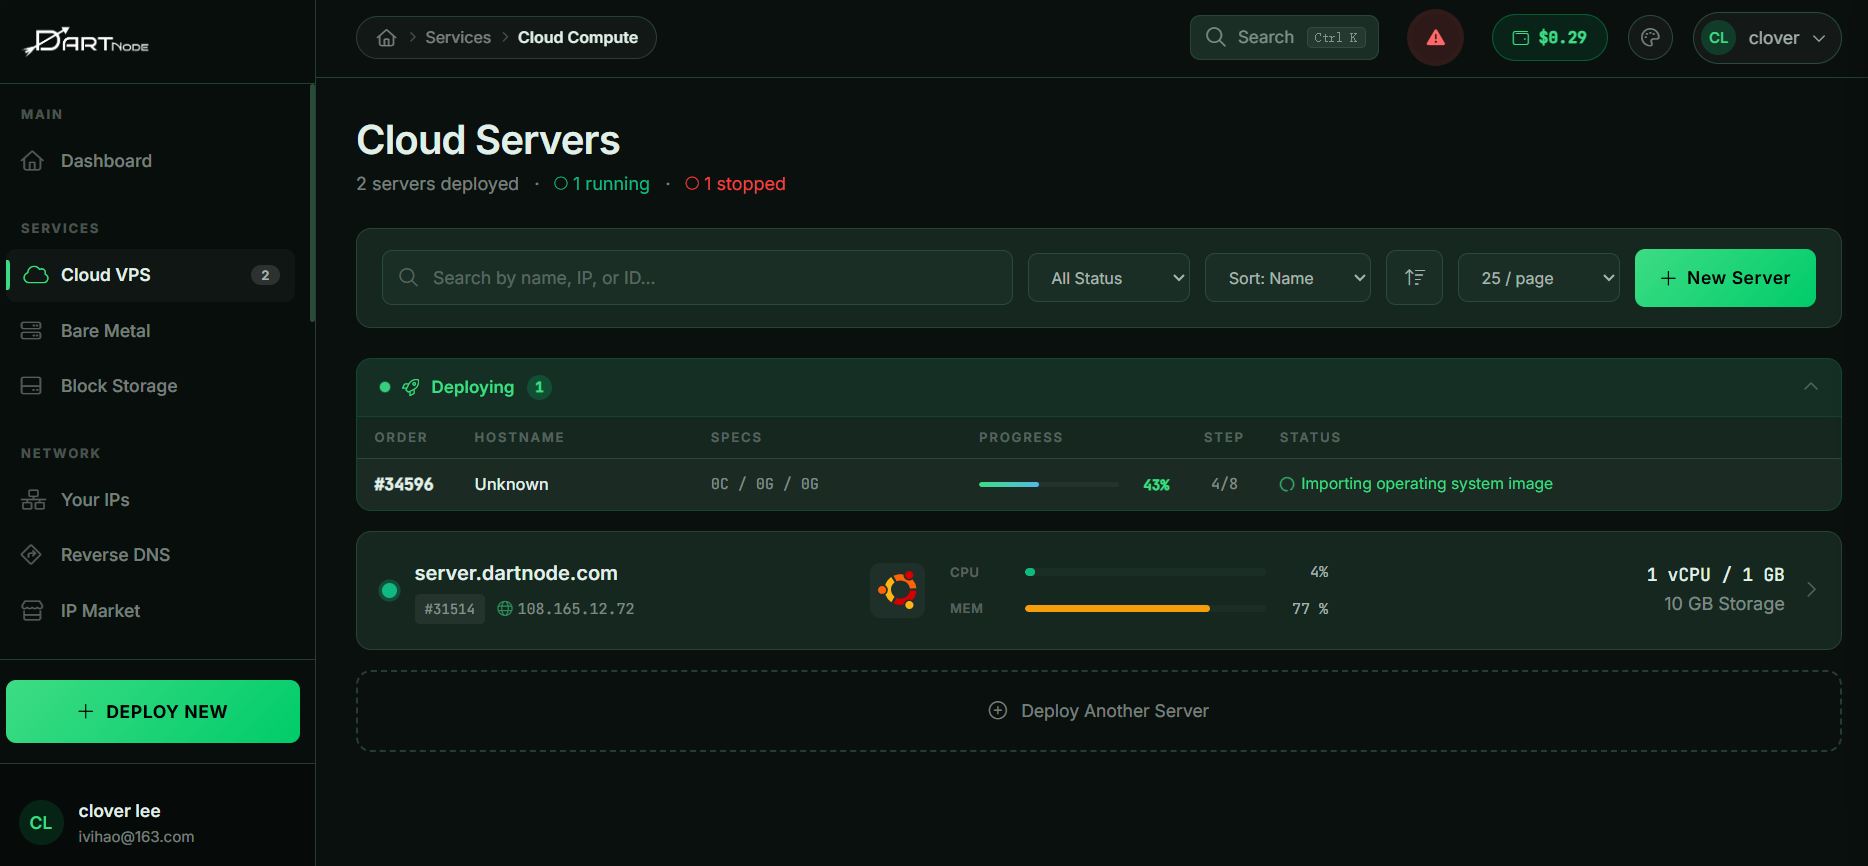Open the home breadcrumb icon

tap(387, 38)
